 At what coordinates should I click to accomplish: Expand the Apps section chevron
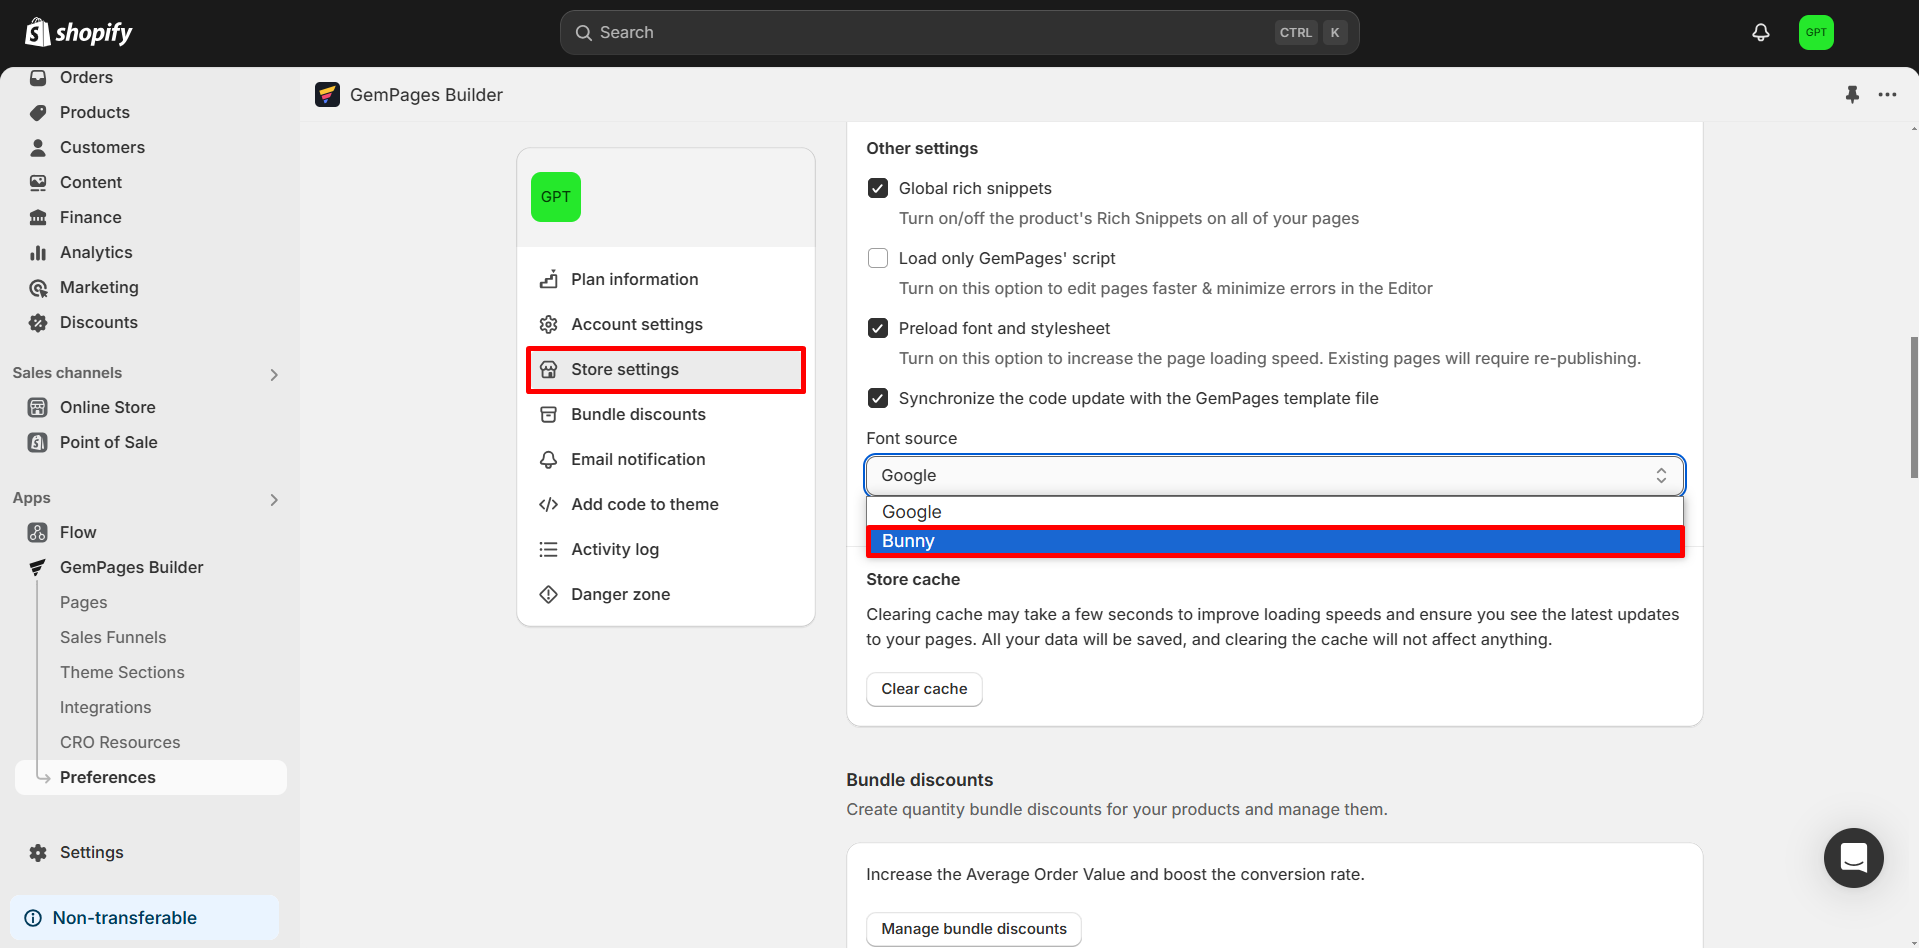pyautogui.click(x=274, y=500)
